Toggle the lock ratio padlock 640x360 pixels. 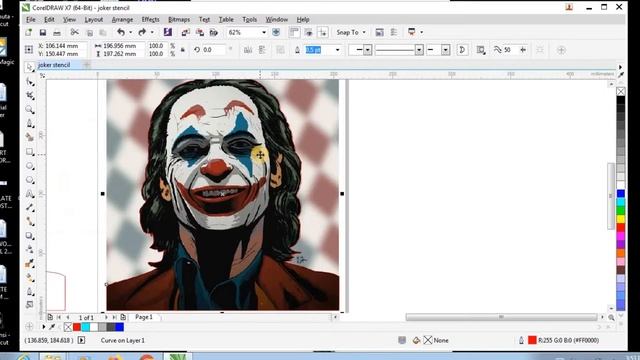pyautogui.click(x=182, y=50)
